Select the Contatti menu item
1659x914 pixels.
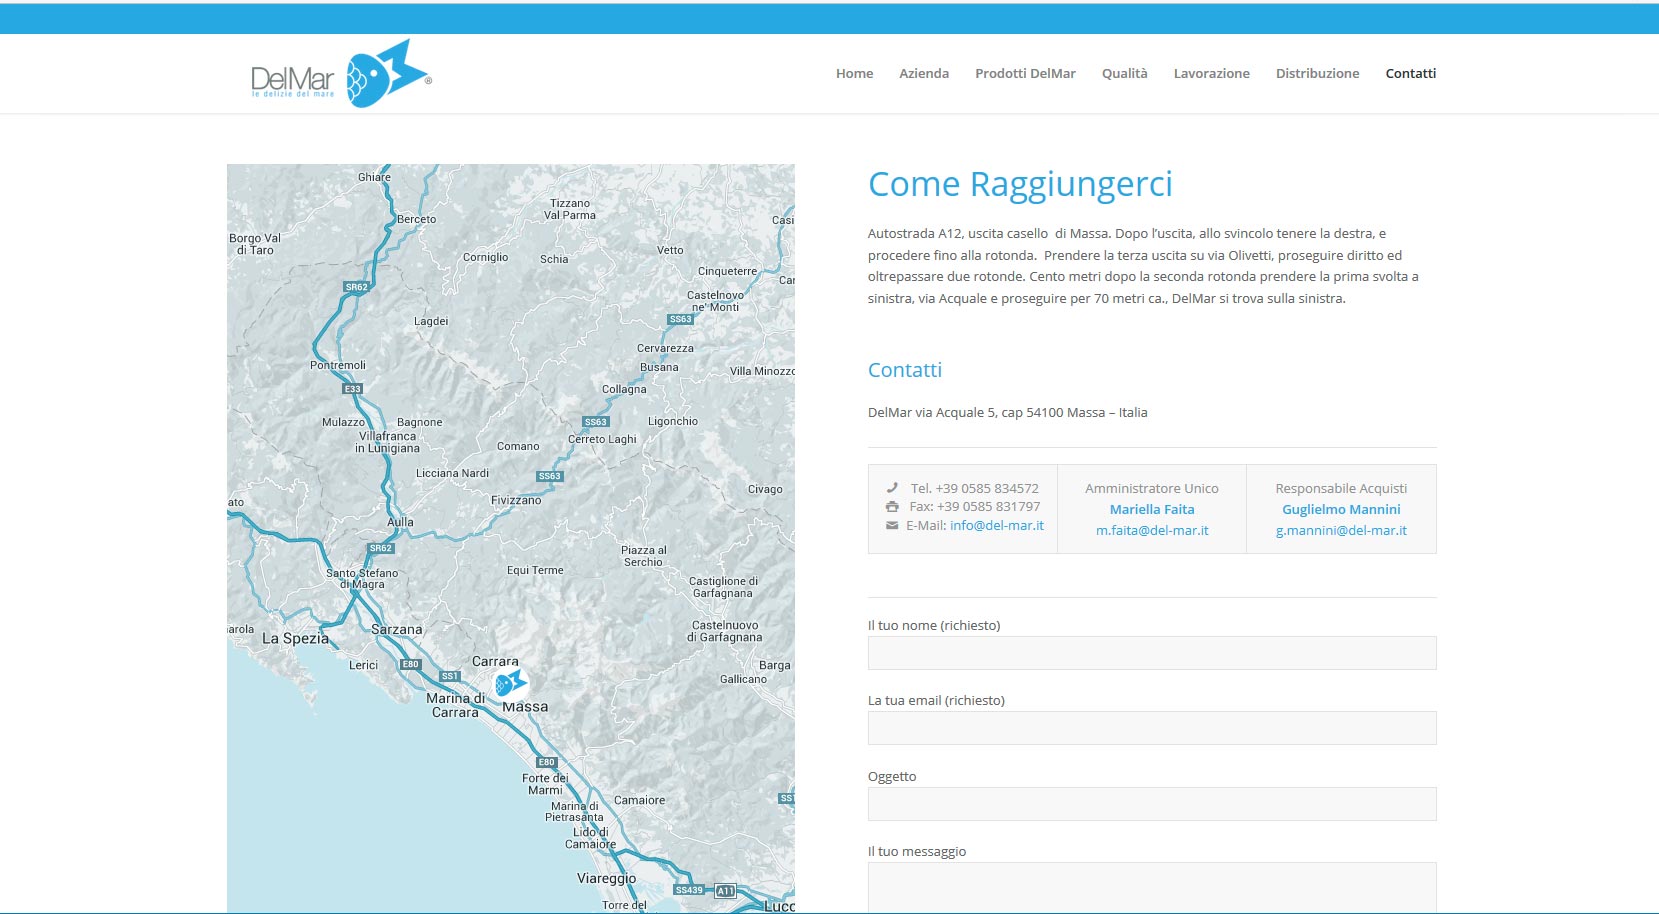pos(1411,73)
